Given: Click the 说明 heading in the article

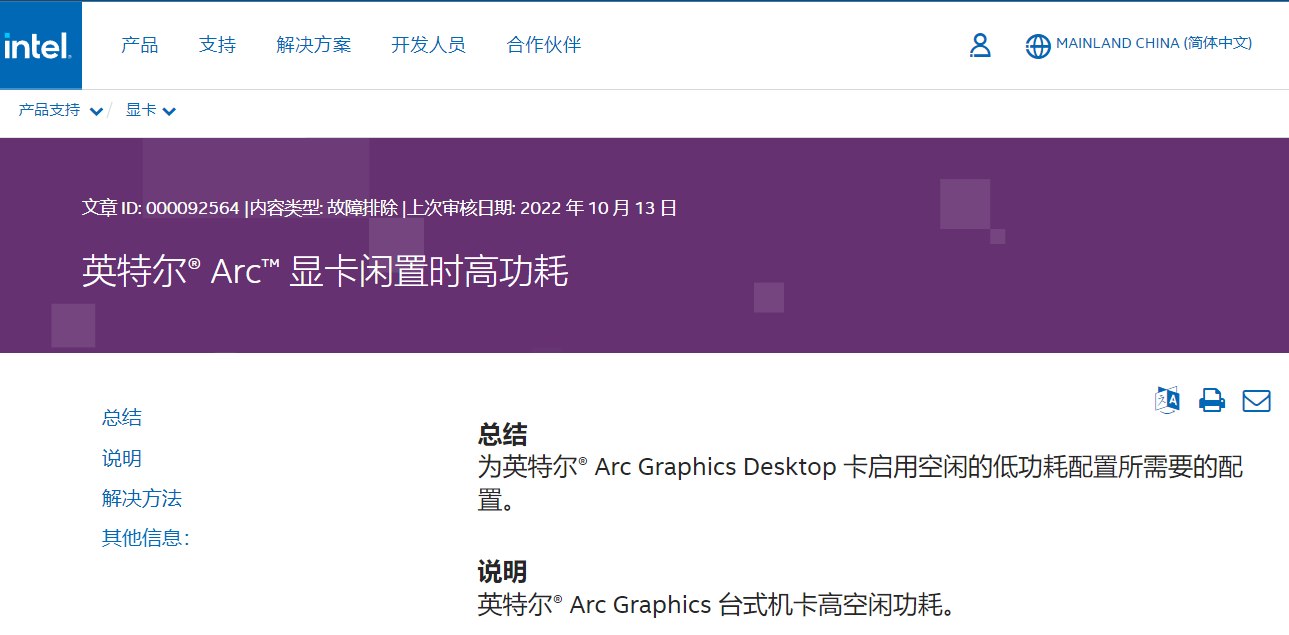Looking at the screenshot, I should point(502,572).
